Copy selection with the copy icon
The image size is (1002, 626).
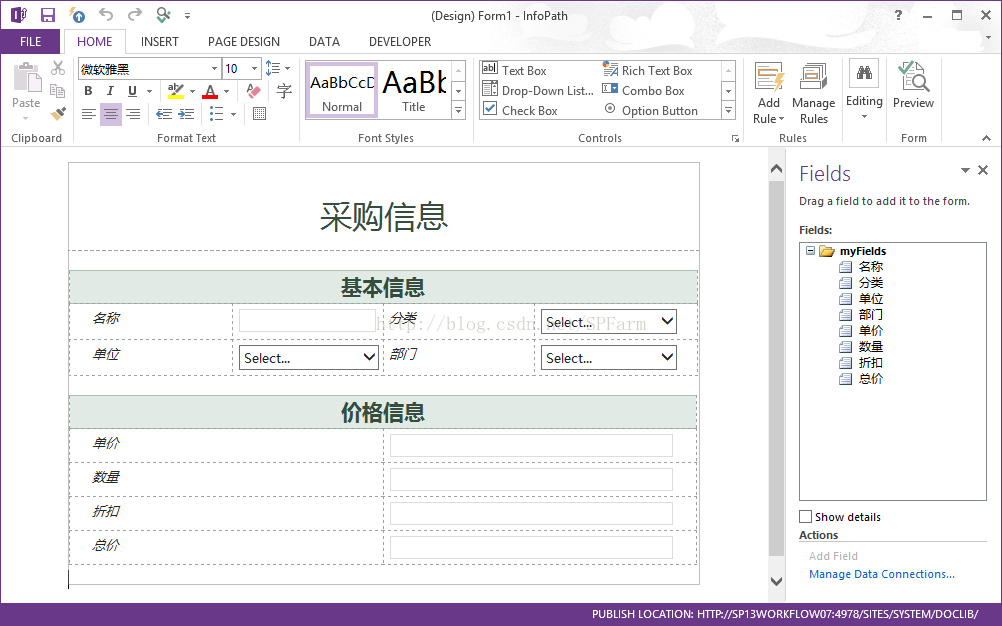click(x=58, y=91)
